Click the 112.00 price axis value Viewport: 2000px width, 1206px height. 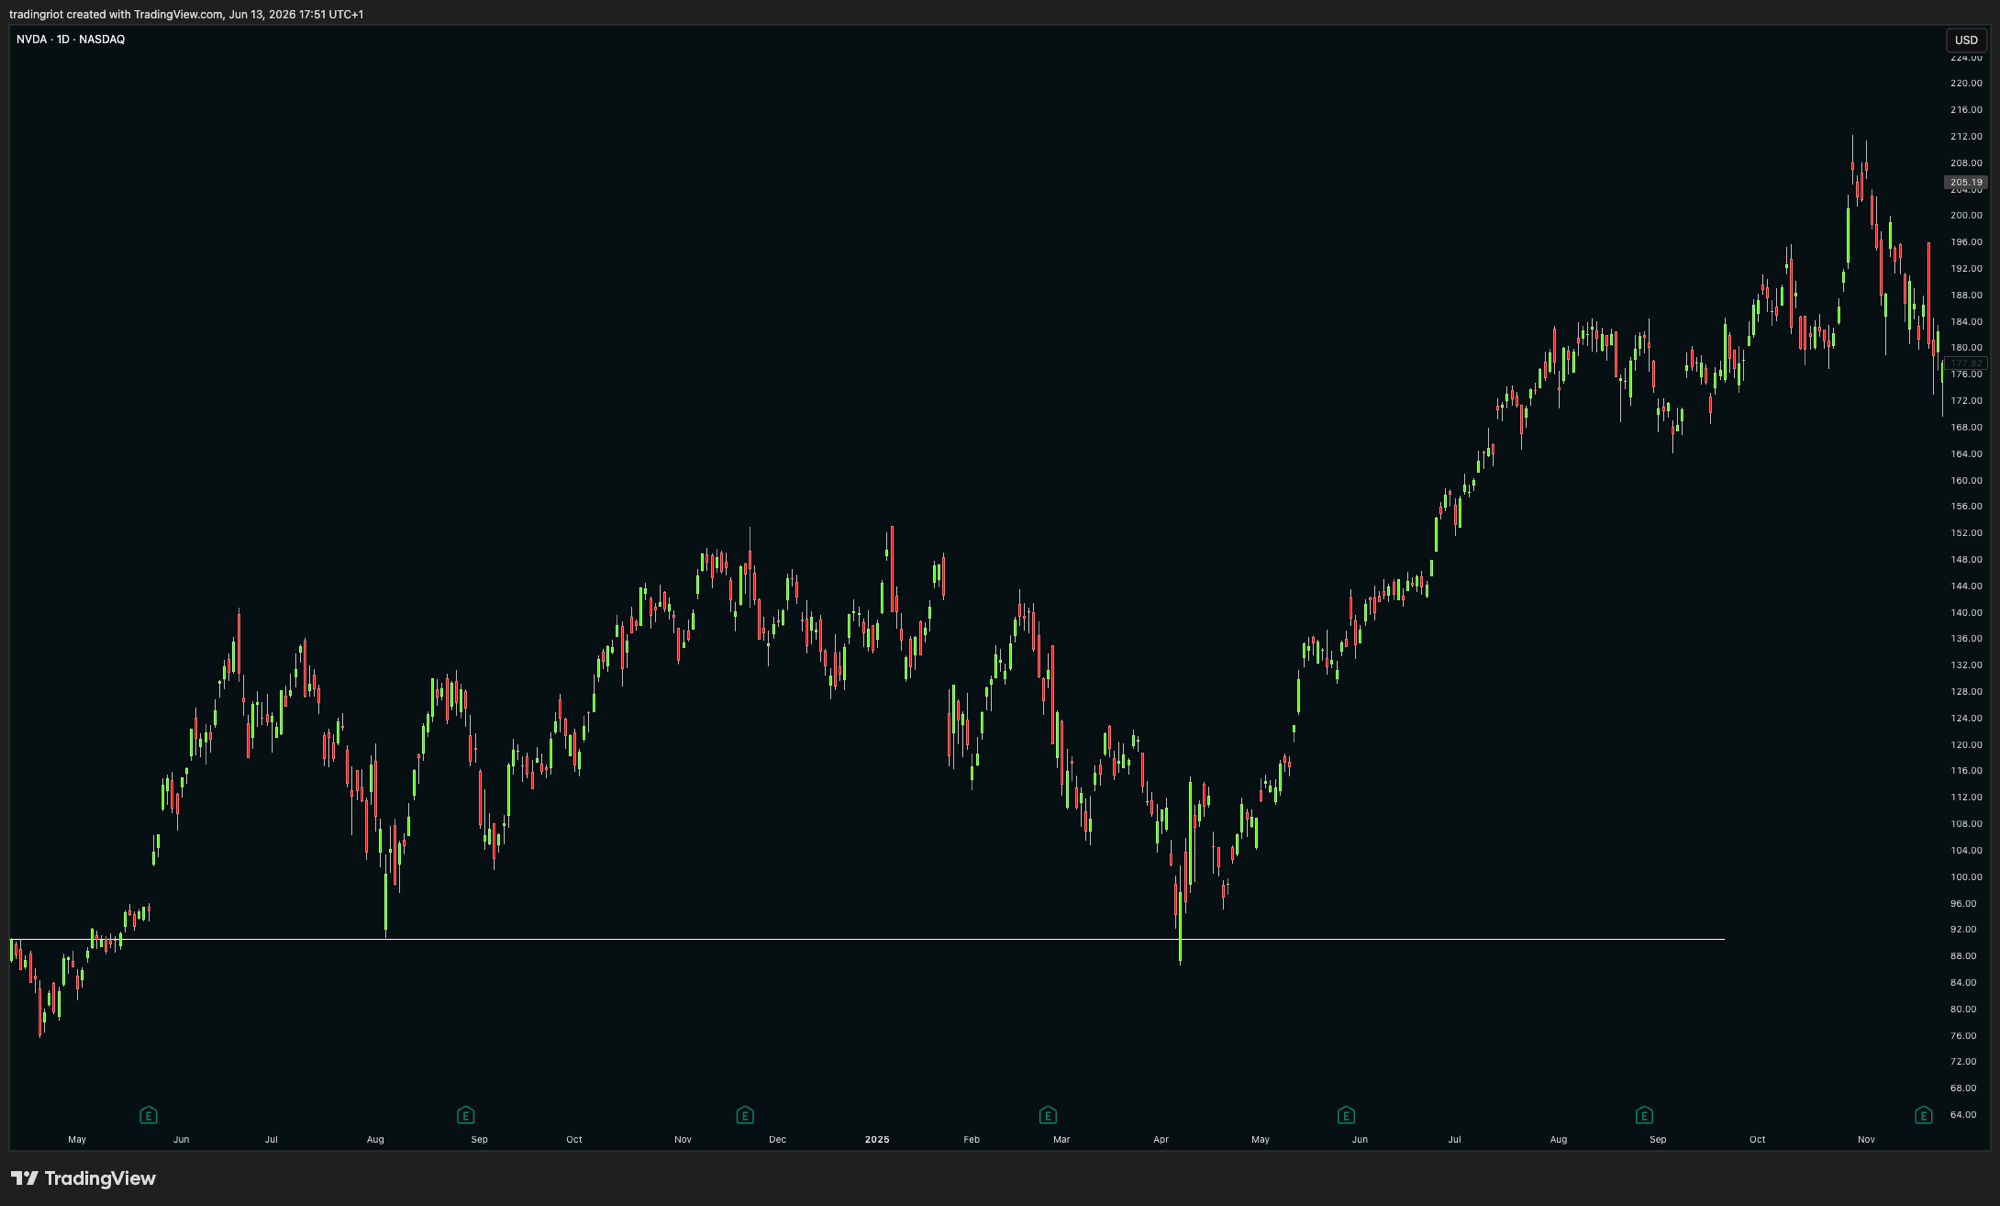coord(1966,797)
